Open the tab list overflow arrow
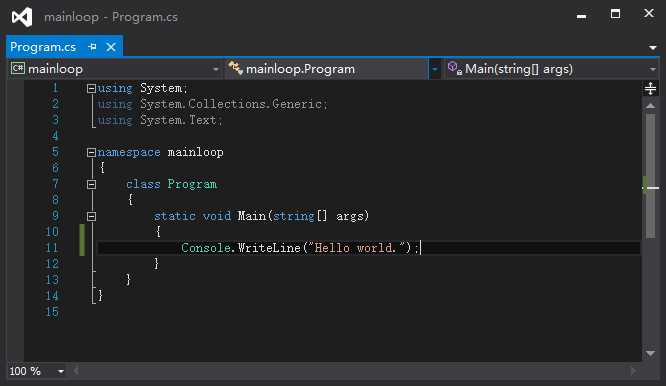The height and width of the screenshot is (386, 666). coord(652,48)
